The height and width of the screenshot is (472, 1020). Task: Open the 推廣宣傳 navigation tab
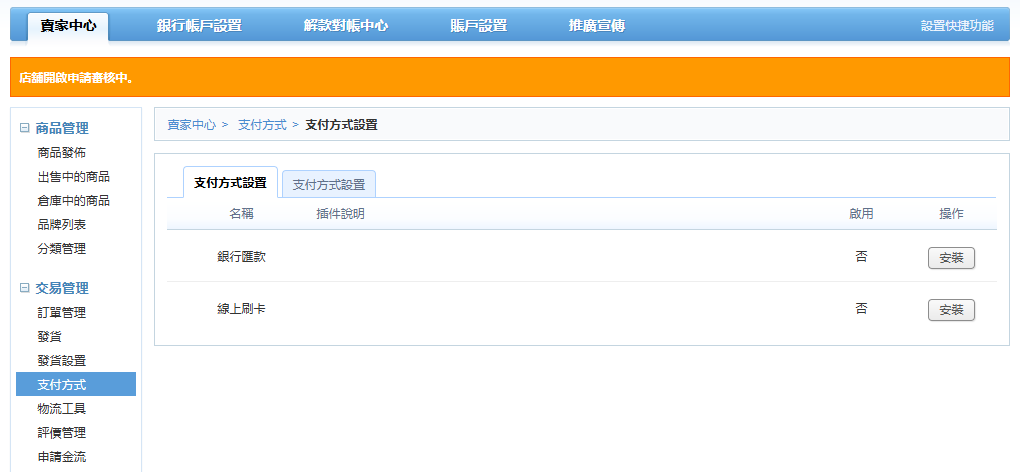(x=596, y=26)
